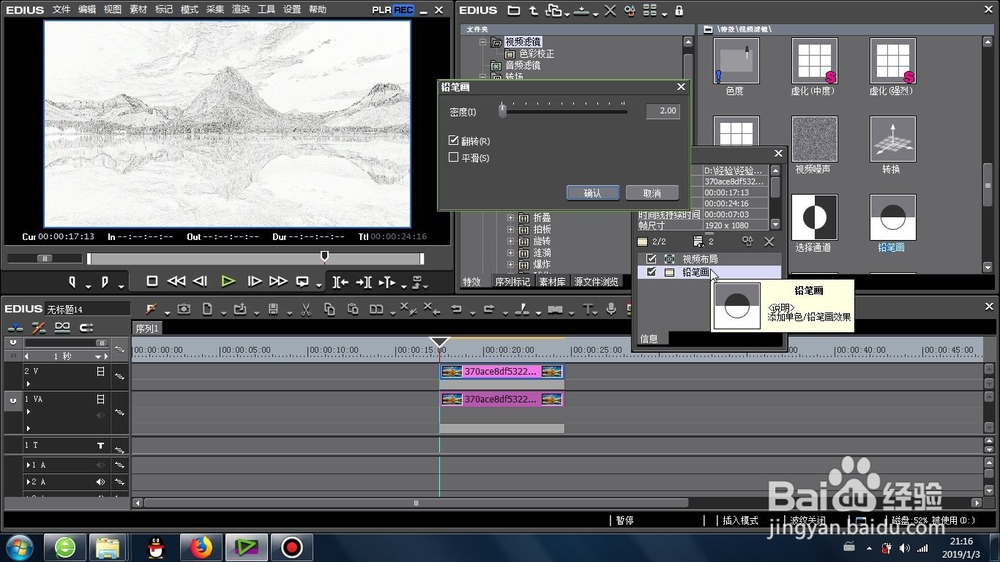Set Out point marker icon
Screen dimensions: 1000x562
105,281
